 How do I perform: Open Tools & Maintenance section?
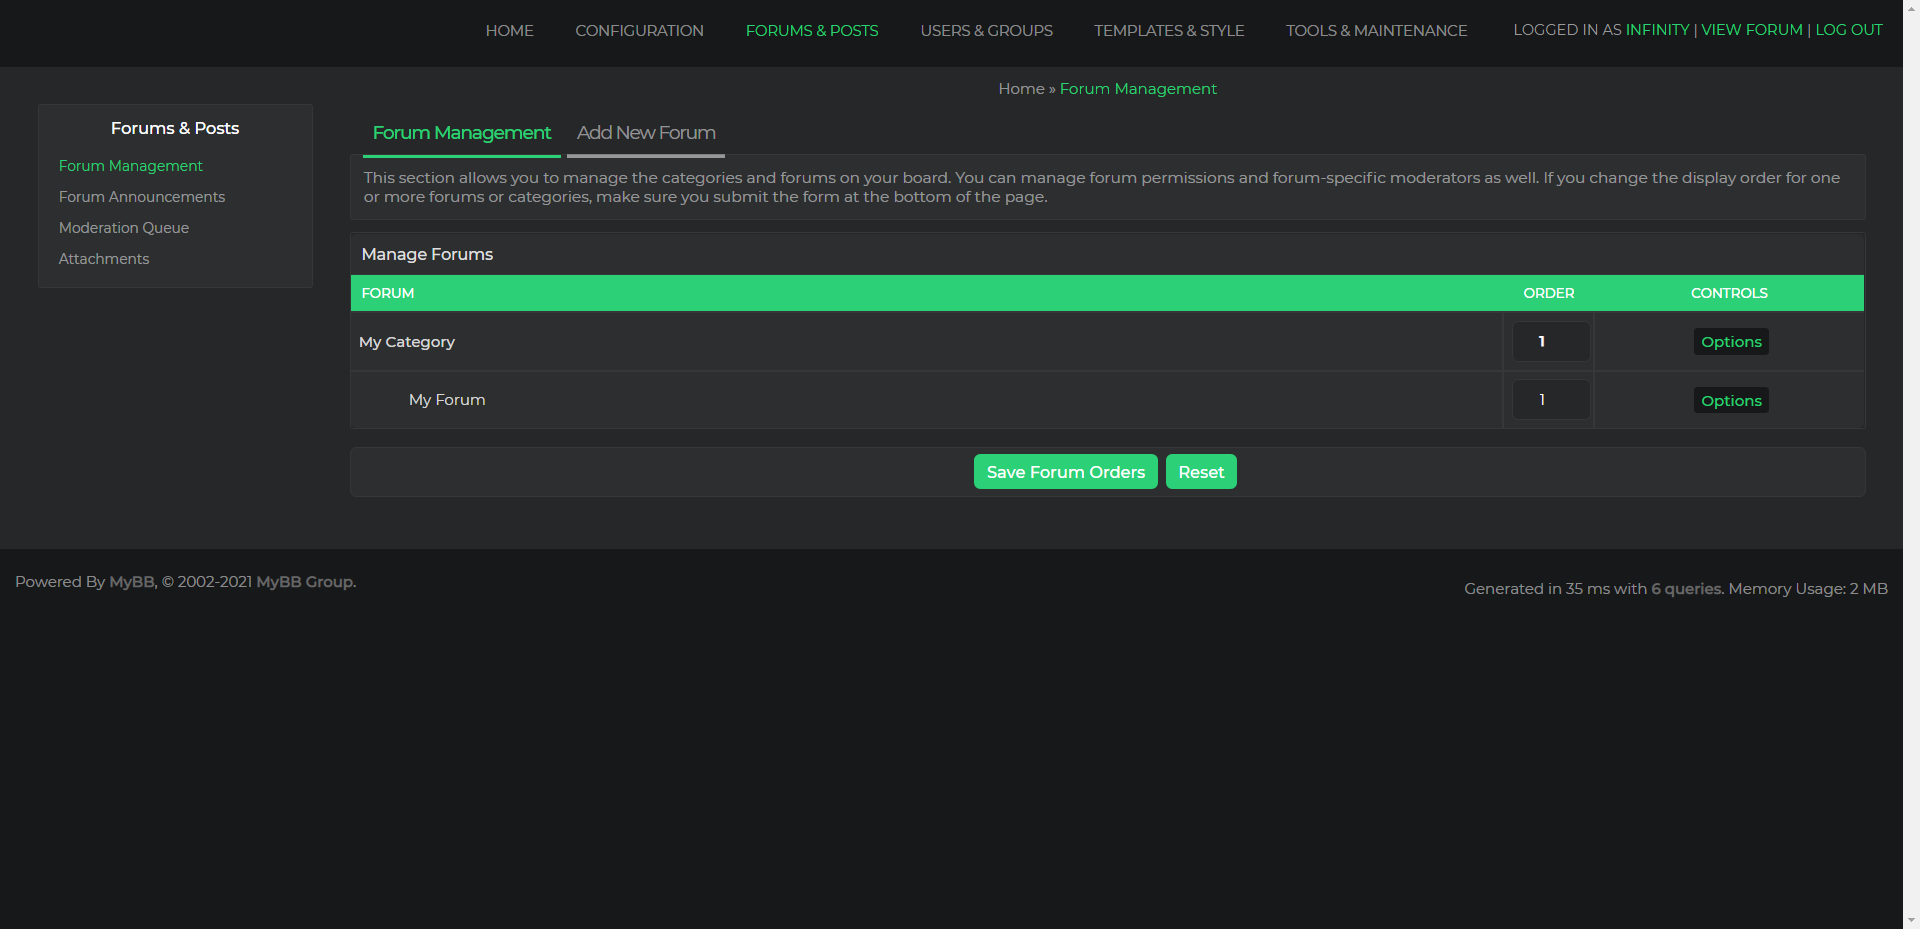(1376, 31)
